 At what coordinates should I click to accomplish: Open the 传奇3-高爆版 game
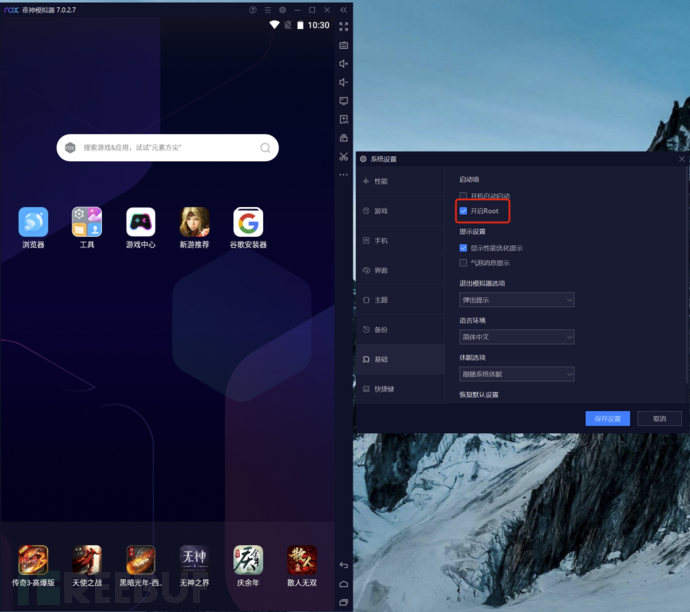coord(33,560)
